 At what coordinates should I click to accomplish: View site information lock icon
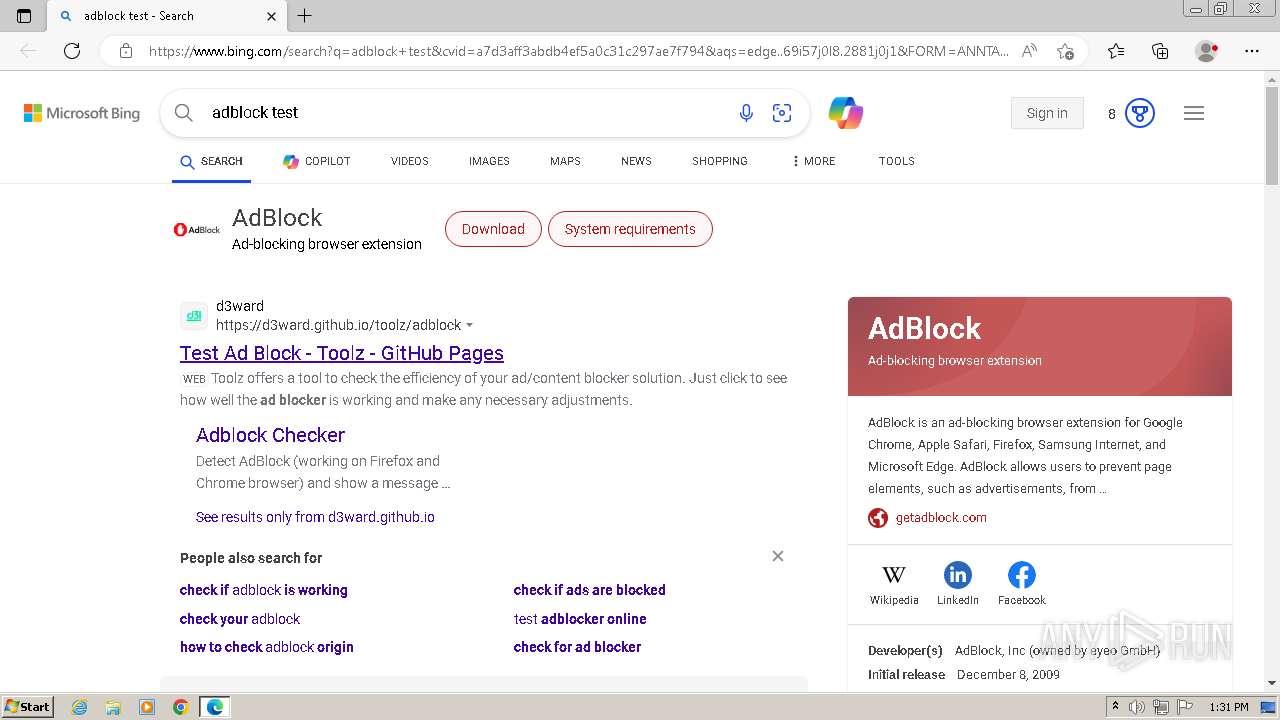click(x=126, y=51)
